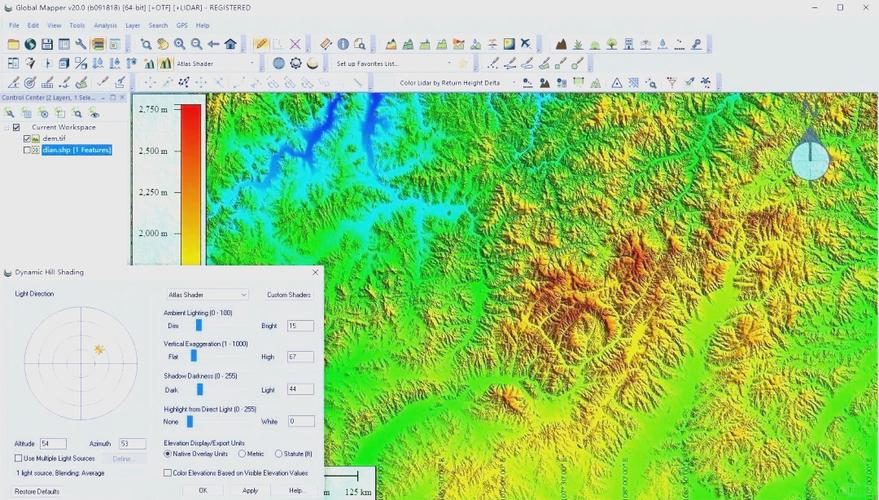Open the Layer menu

point(132,25)
